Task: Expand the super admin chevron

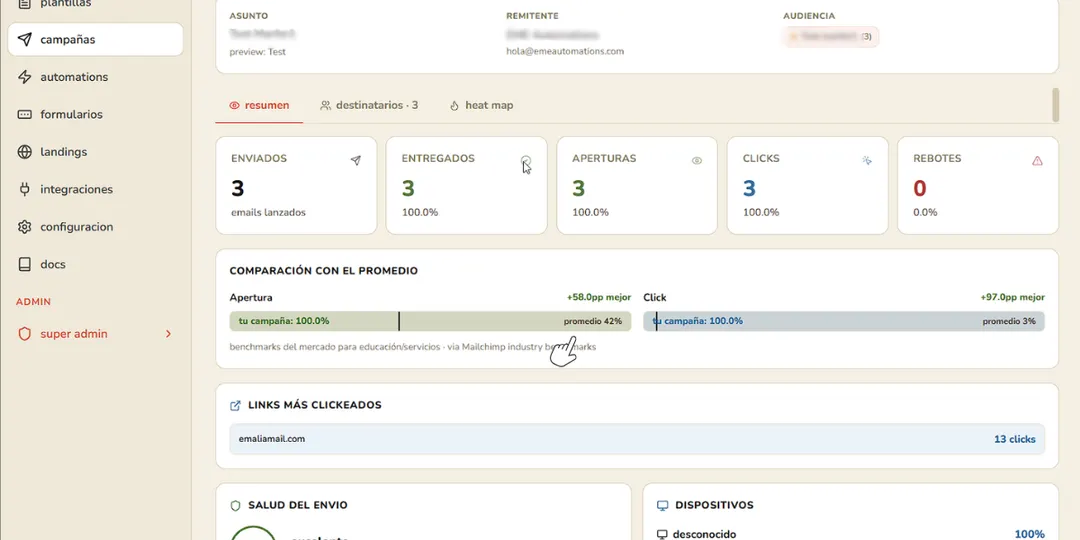Action: (169, 334)
